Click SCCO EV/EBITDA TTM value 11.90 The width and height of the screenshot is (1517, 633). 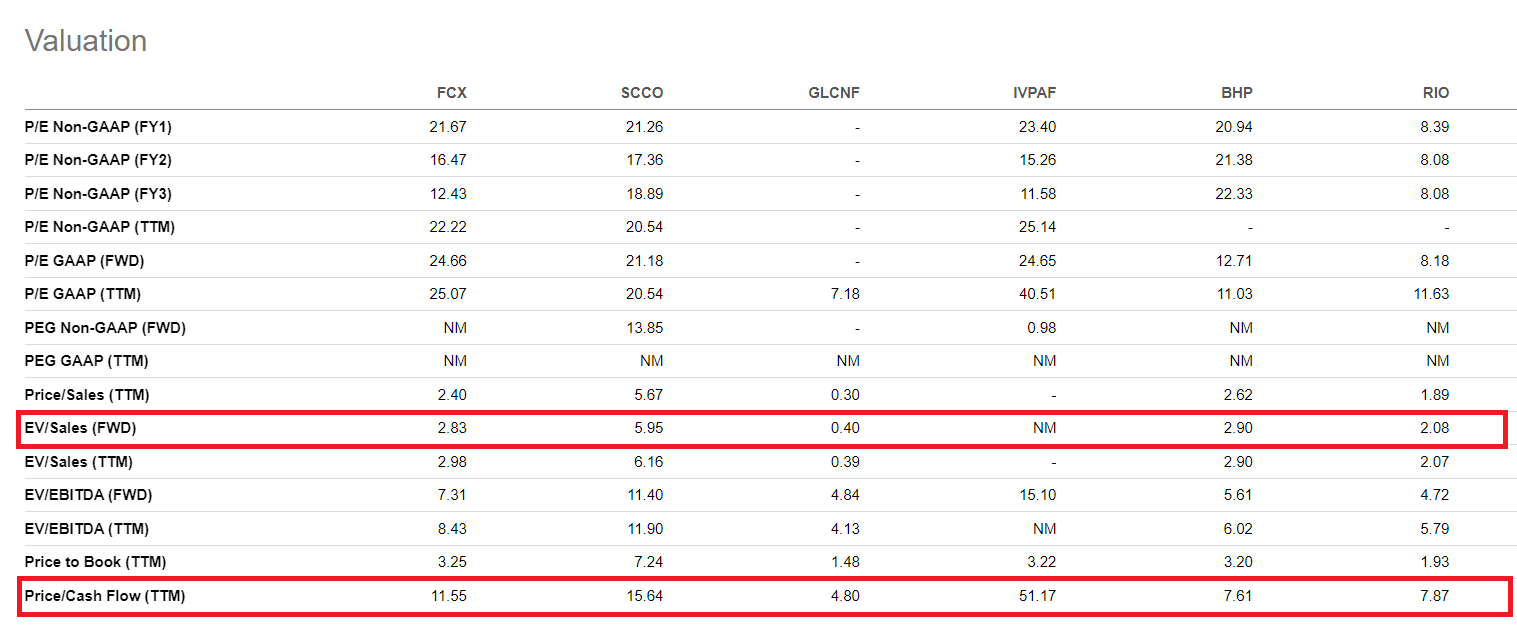coord(645,529)
